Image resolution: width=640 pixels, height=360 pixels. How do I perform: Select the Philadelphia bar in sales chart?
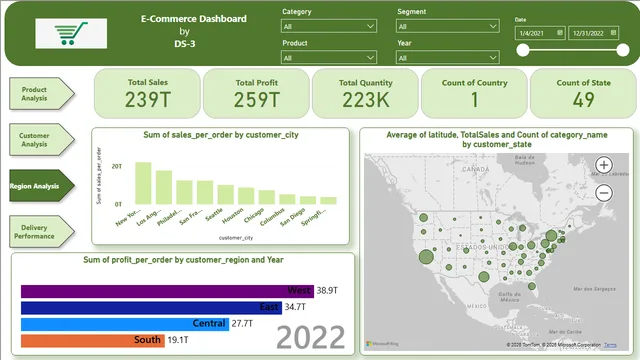point(184,192)
